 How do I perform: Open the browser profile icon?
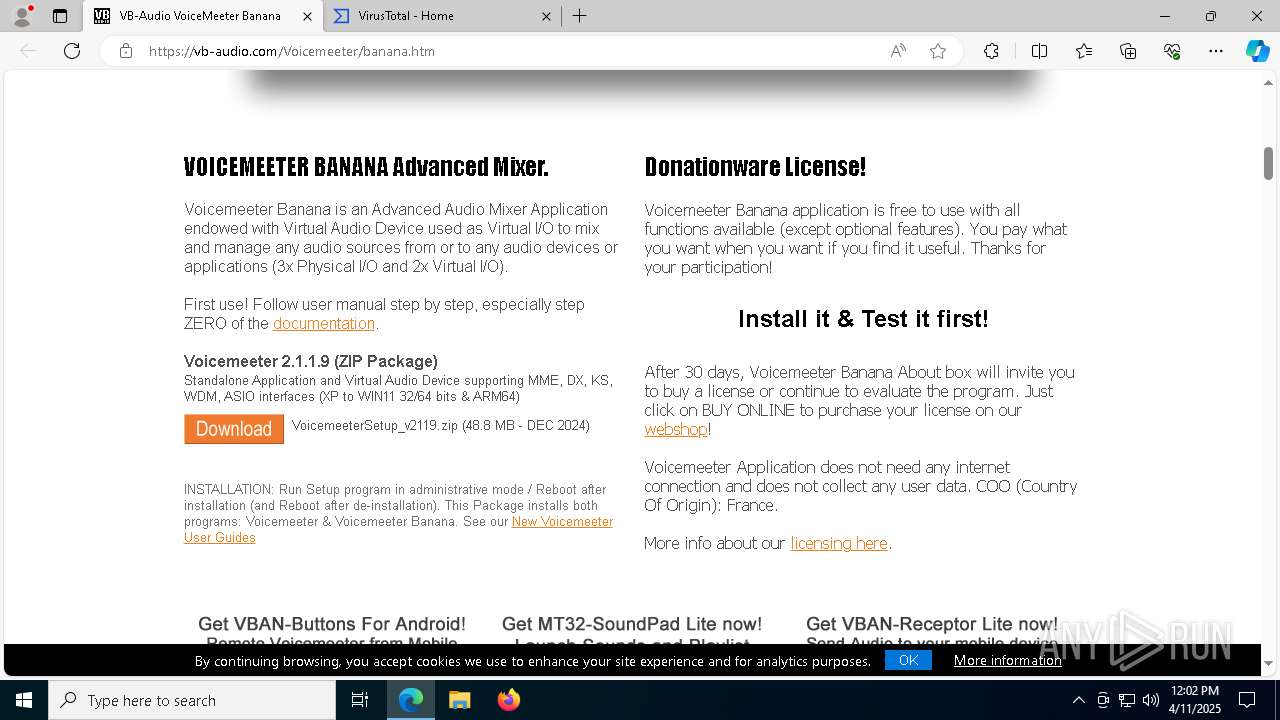tap(22, 16)
